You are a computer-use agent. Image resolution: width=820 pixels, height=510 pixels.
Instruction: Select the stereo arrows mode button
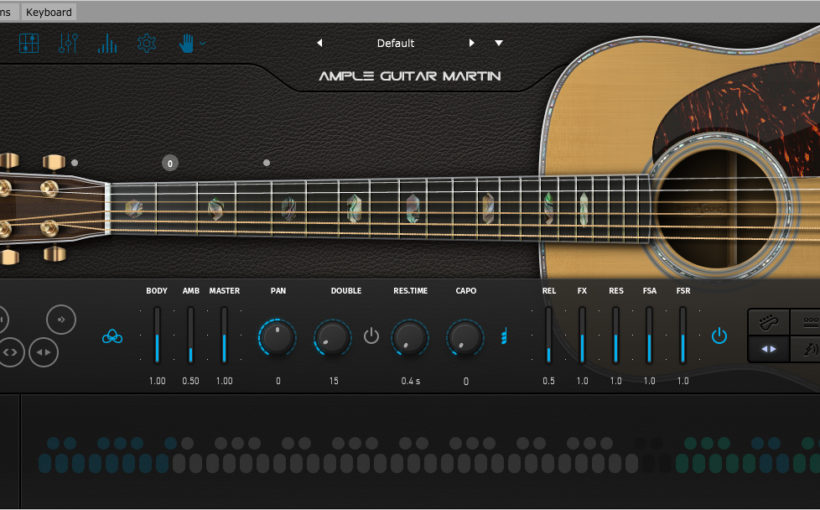click(768, 349)
